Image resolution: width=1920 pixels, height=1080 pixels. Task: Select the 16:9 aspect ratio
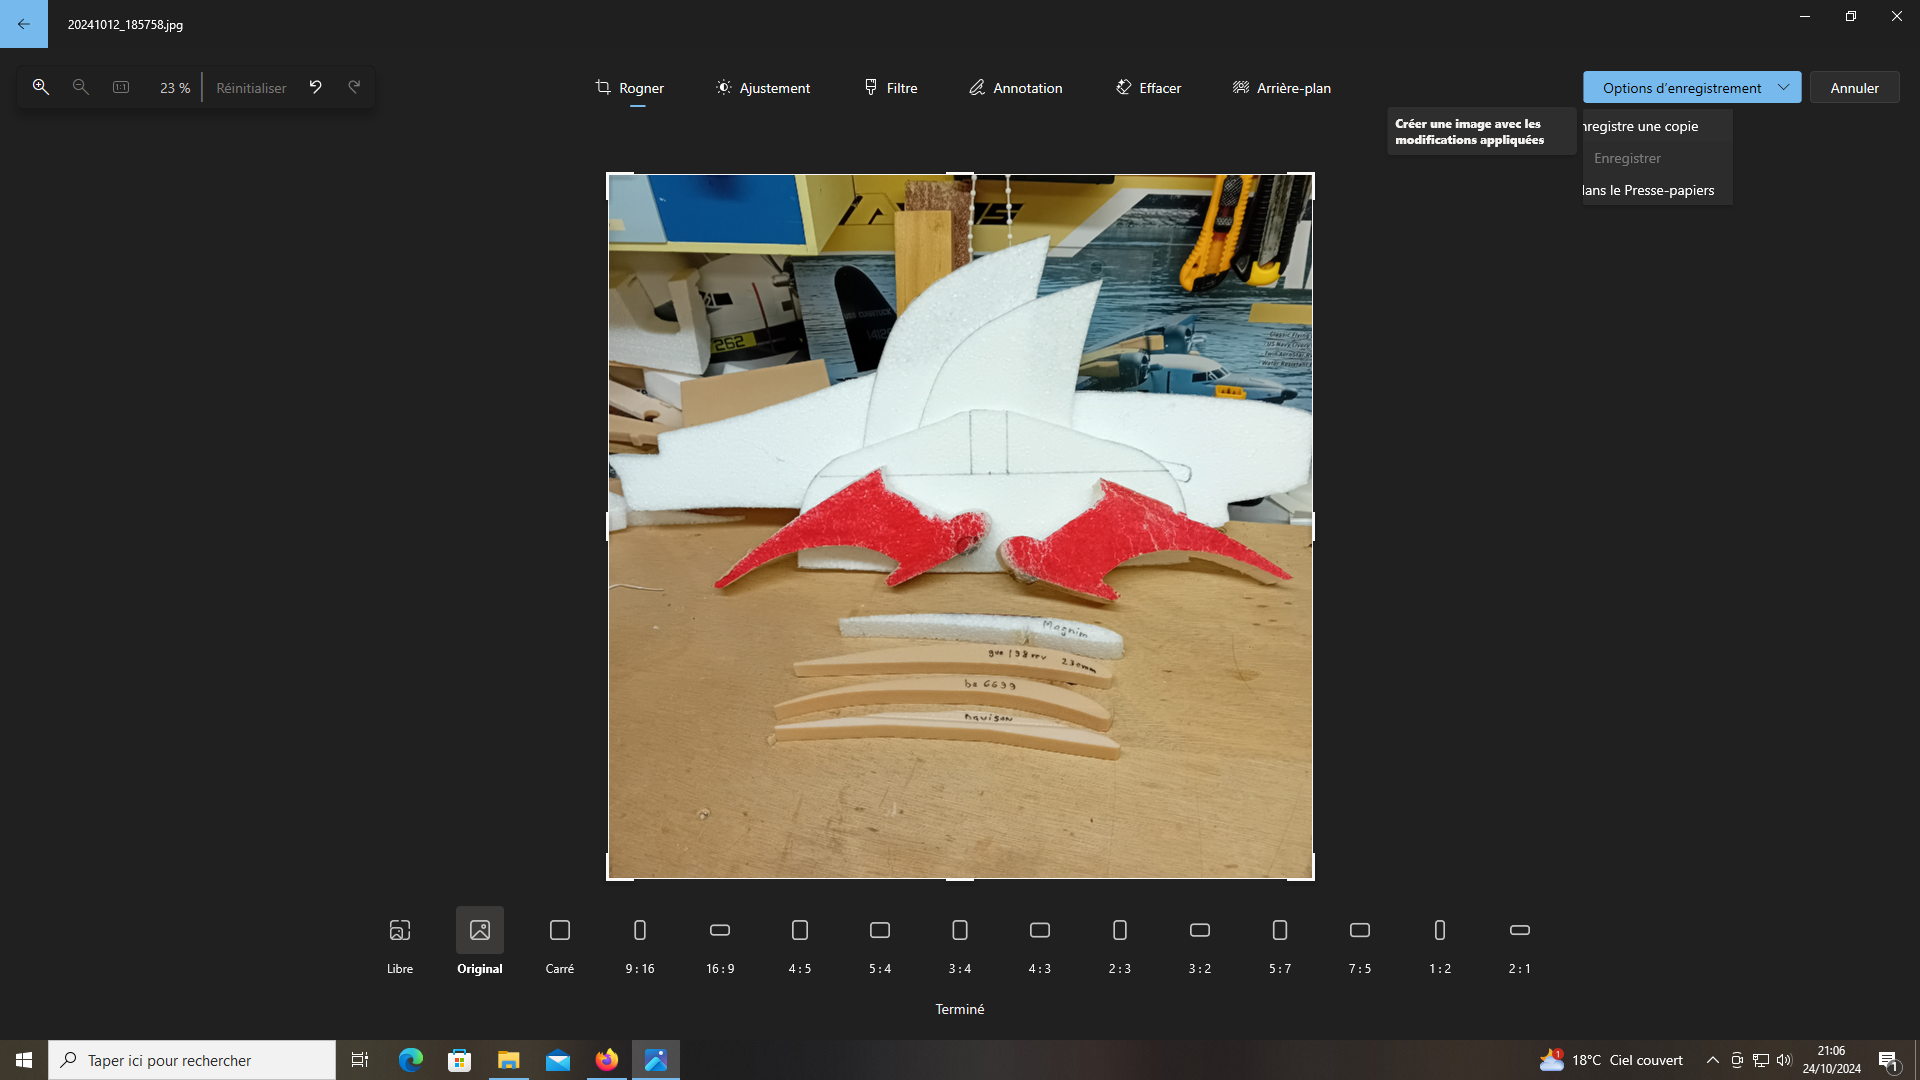pos(720,944)
